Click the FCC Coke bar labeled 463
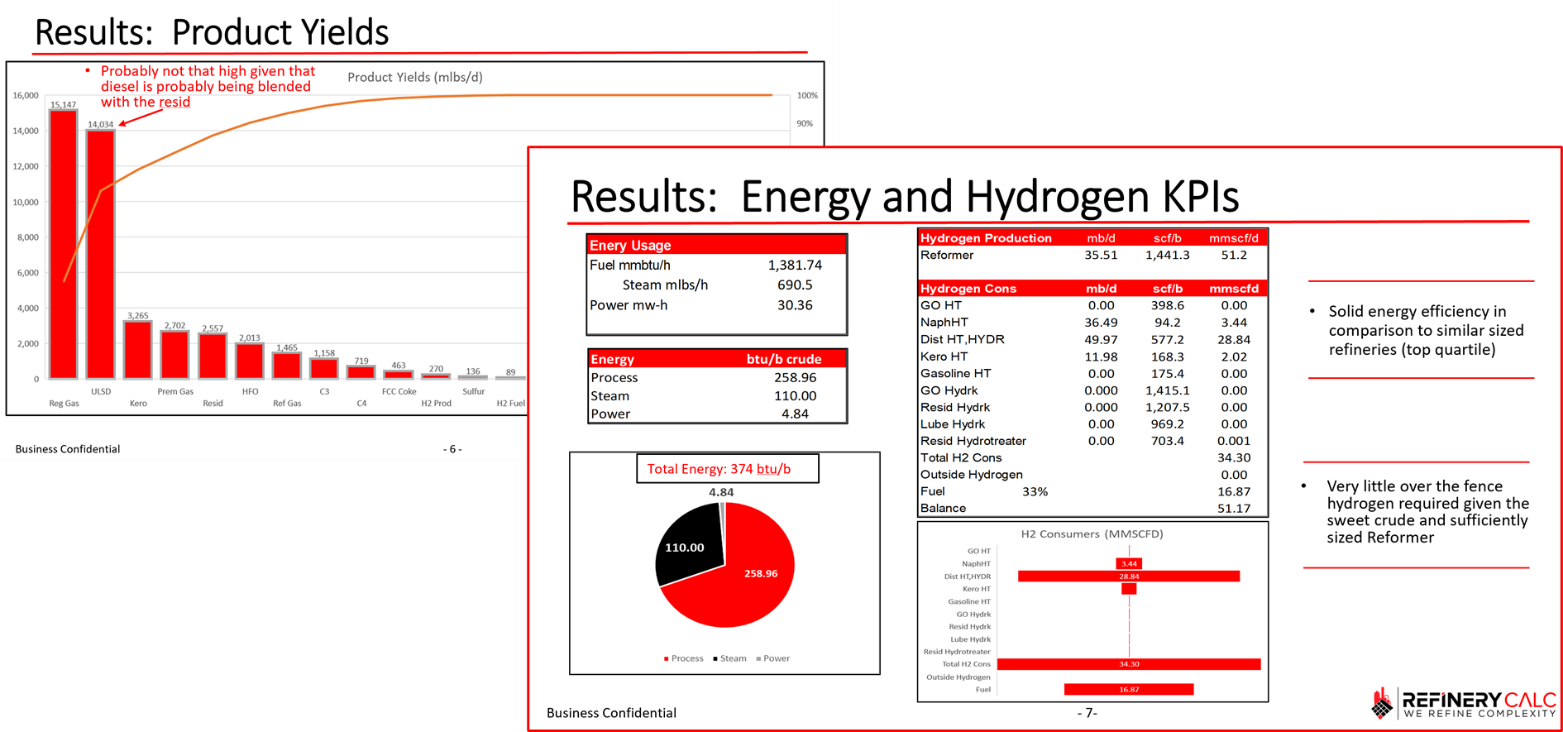The image size is (1563, 732). [x=398, y=375]
